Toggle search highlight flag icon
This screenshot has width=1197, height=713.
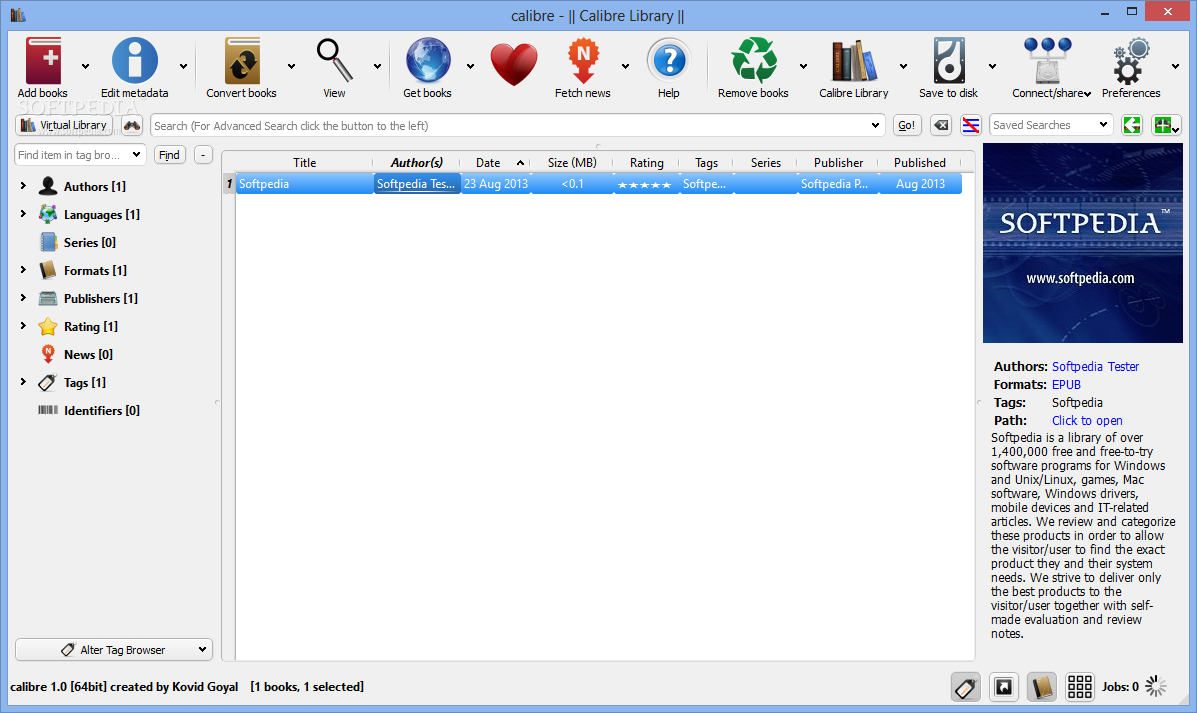point(970,125)
